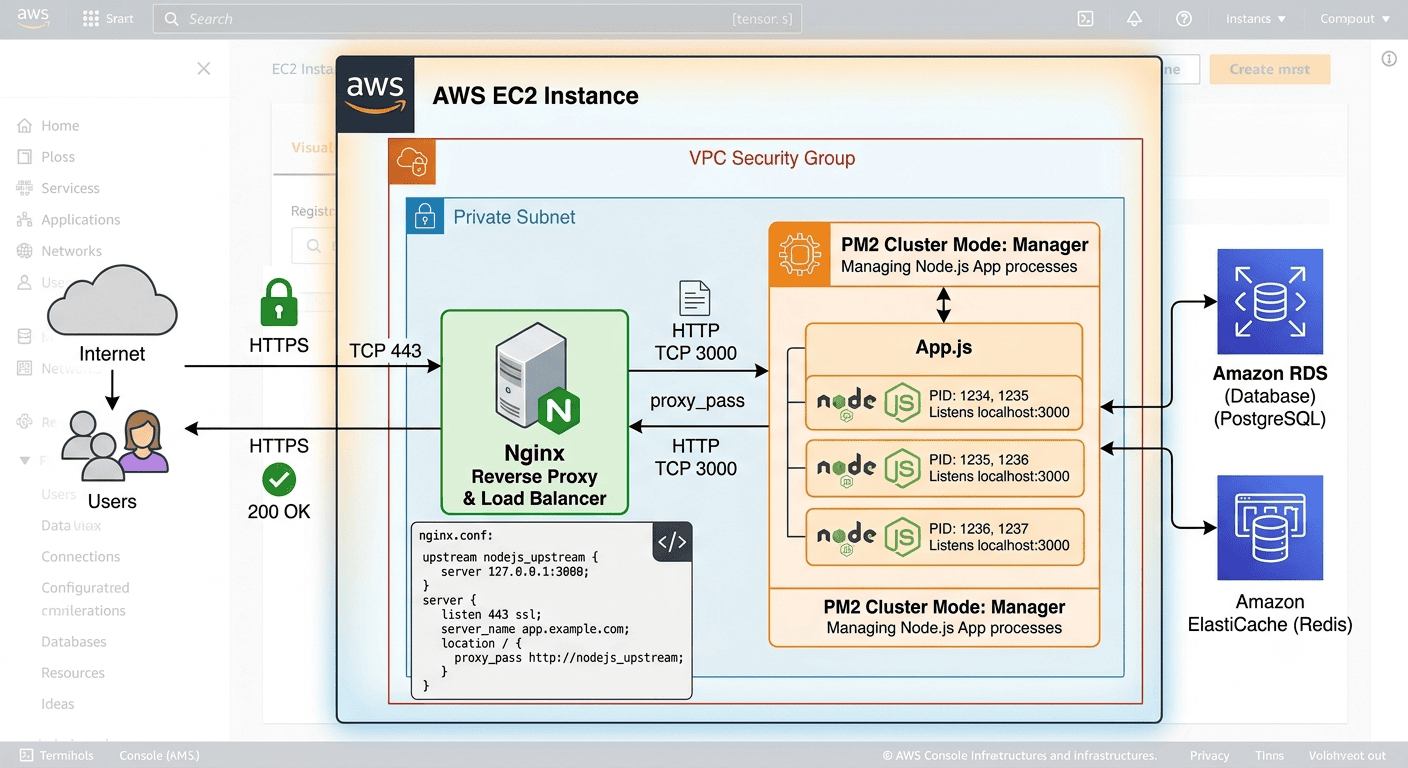This screenshot has height=768, width=1408.
Task: Open the Privacy link in footer
Action: point(1209,756)
